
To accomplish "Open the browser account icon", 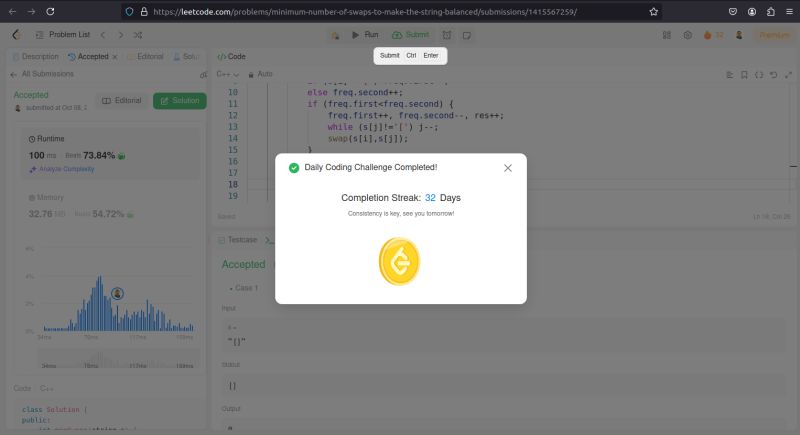I will 752,12.
